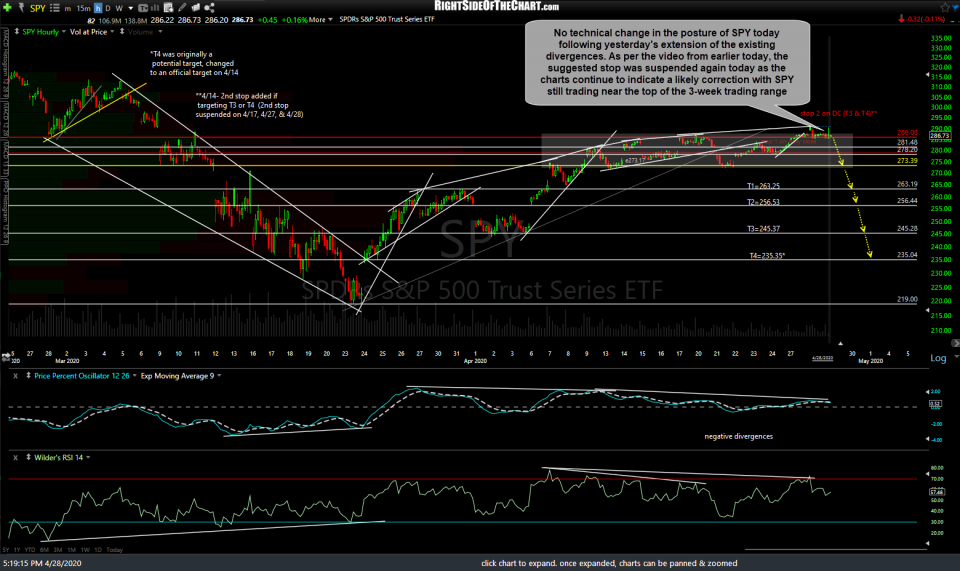Click the click chart to expand caption
Image resolution: width=960 pixels, height=571 pixels.
coord(609,563)
